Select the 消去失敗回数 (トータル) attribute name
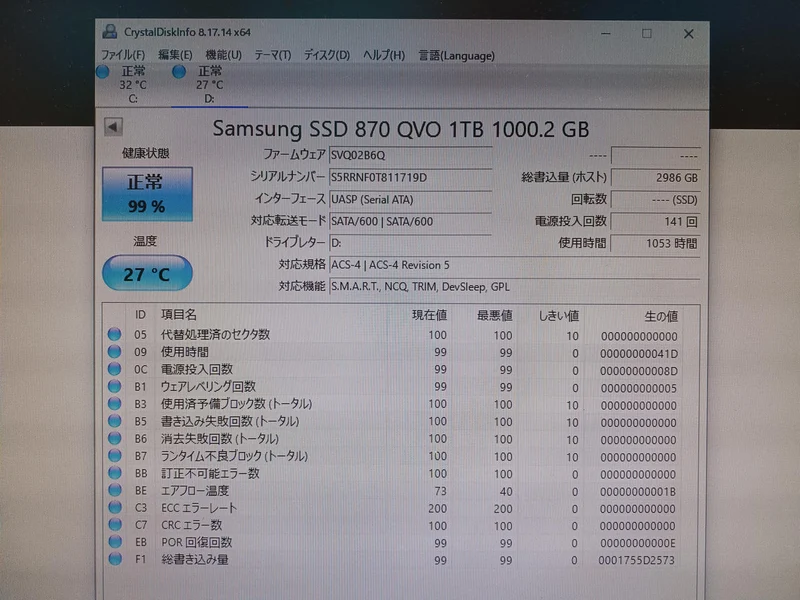 tap(220, 439)
